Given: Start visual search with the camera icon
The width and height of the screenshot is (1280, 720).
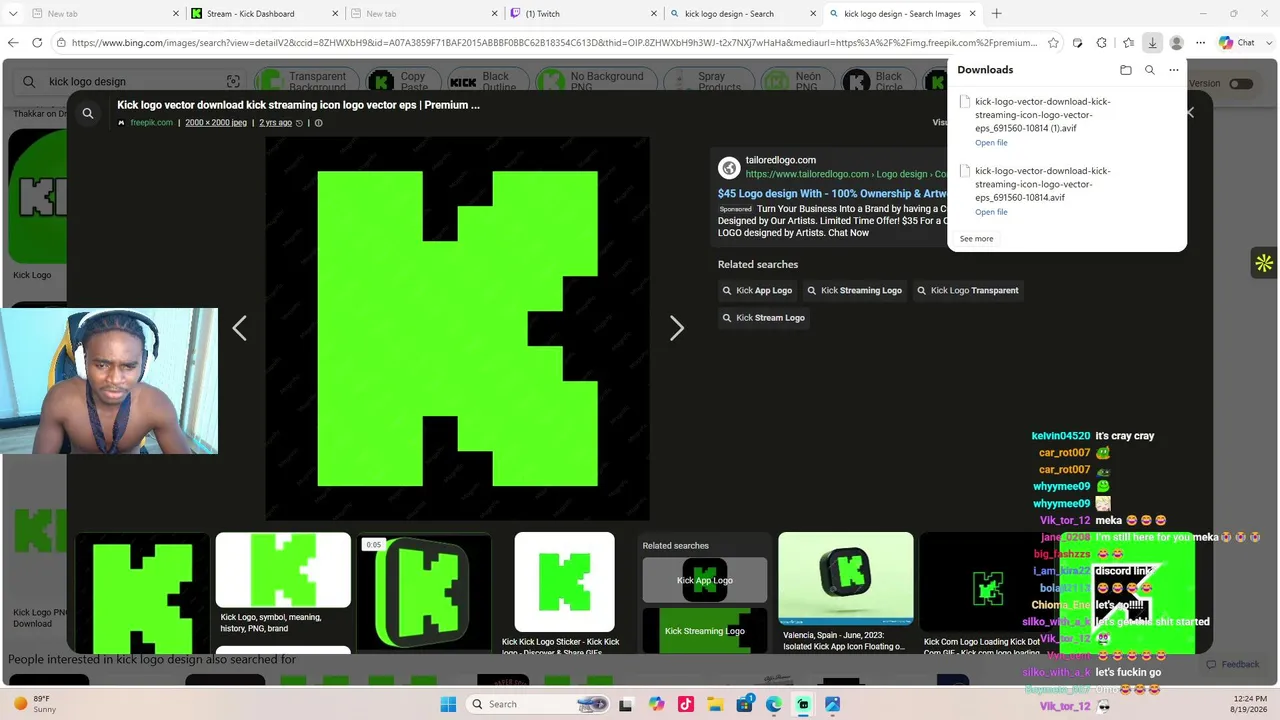Looking at the screenshot, I should (233, 82).
